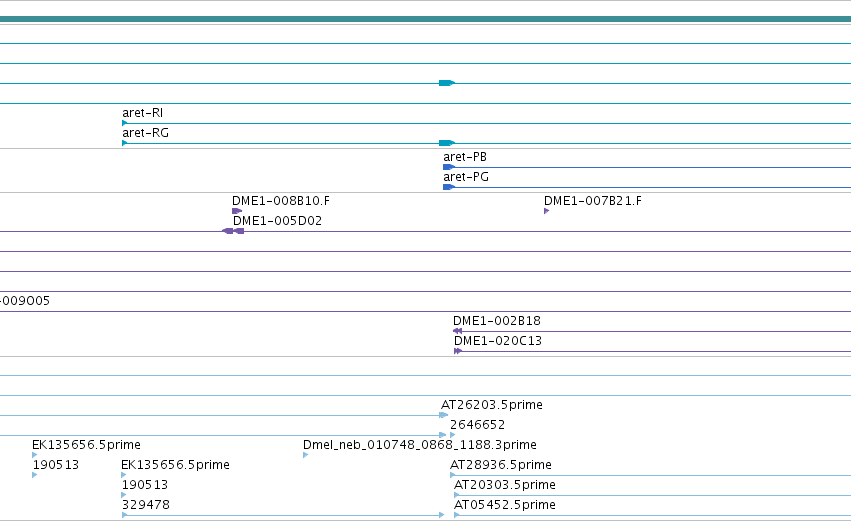Click the DME1-002B18 label
The height and width of the screenshot is (521, 851).
pos(497,321)
